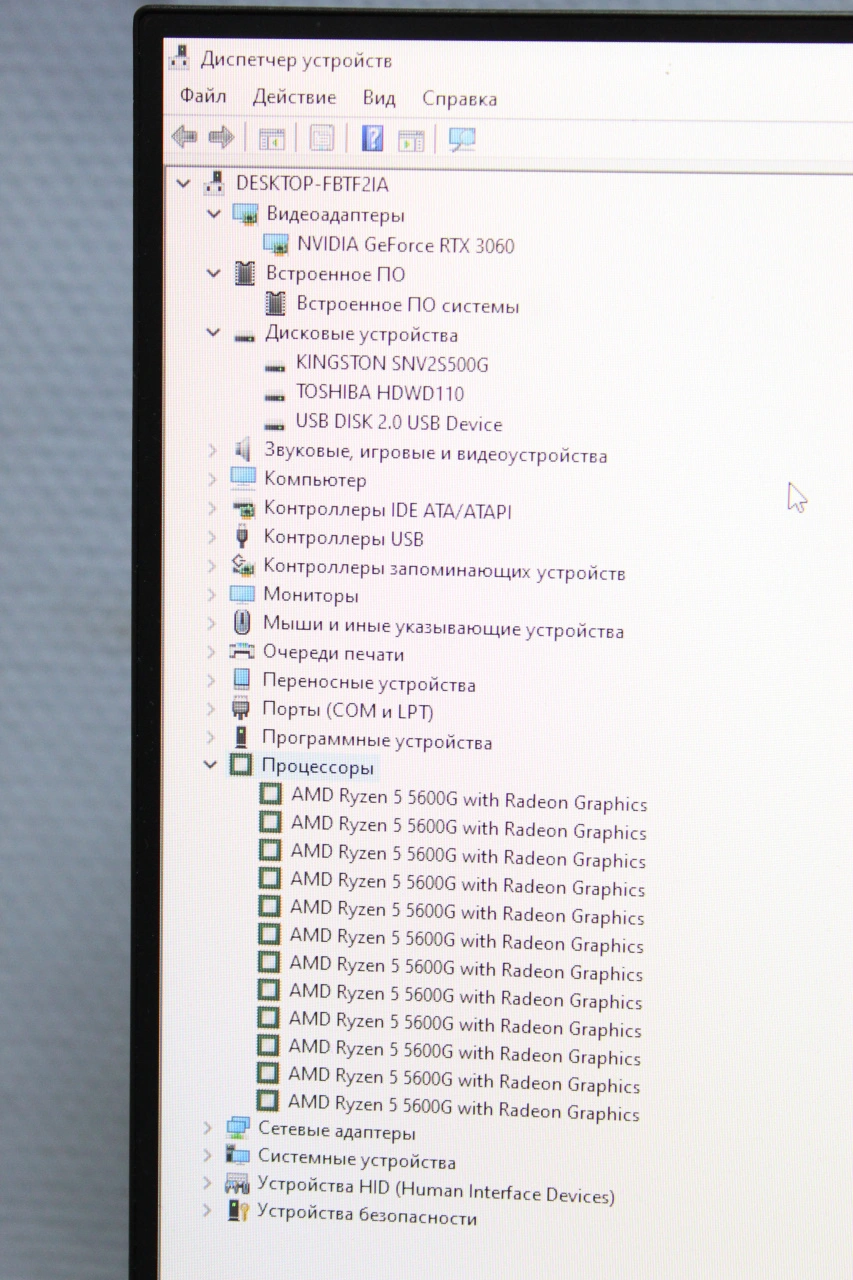Screen dimensions: 853x1280
Task: Click the KINGSTON SNV2S500G drive icon
Action: coord(274,366)
